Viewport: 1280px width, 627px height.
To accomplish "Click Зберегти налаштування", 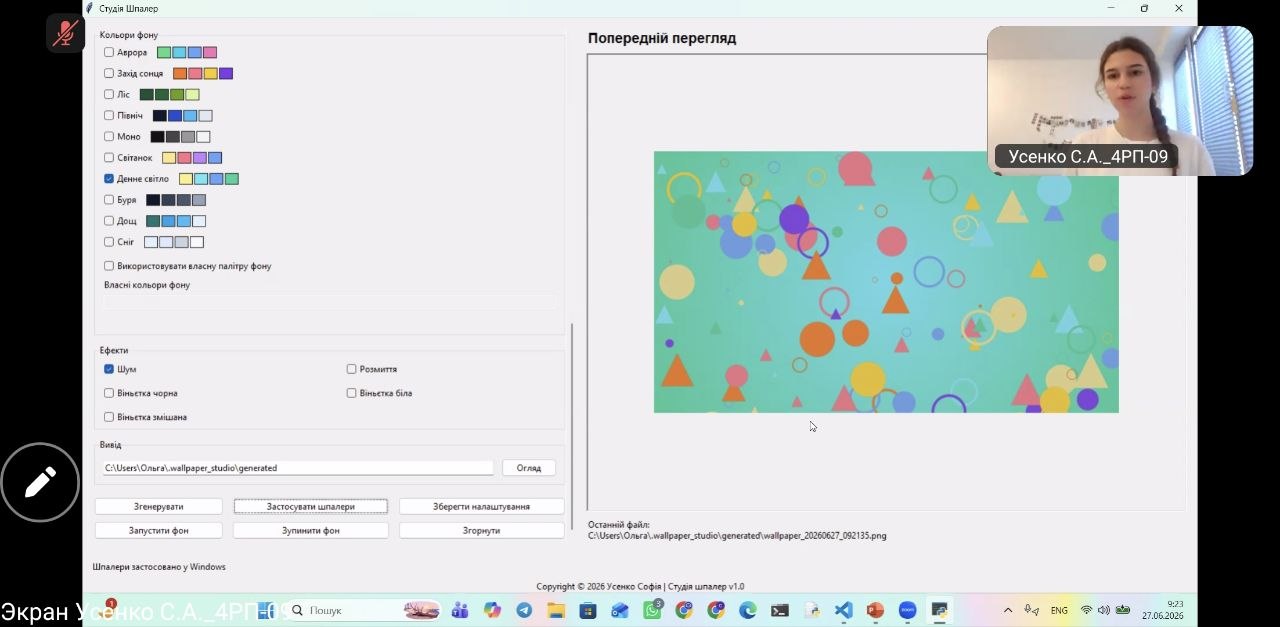I will [x=482, y=507].
